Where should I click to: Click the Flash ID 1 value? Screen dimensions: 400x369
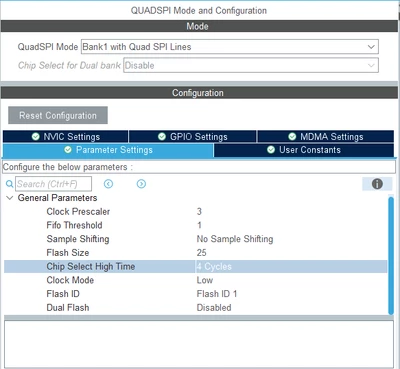click(x=217, y=294)
